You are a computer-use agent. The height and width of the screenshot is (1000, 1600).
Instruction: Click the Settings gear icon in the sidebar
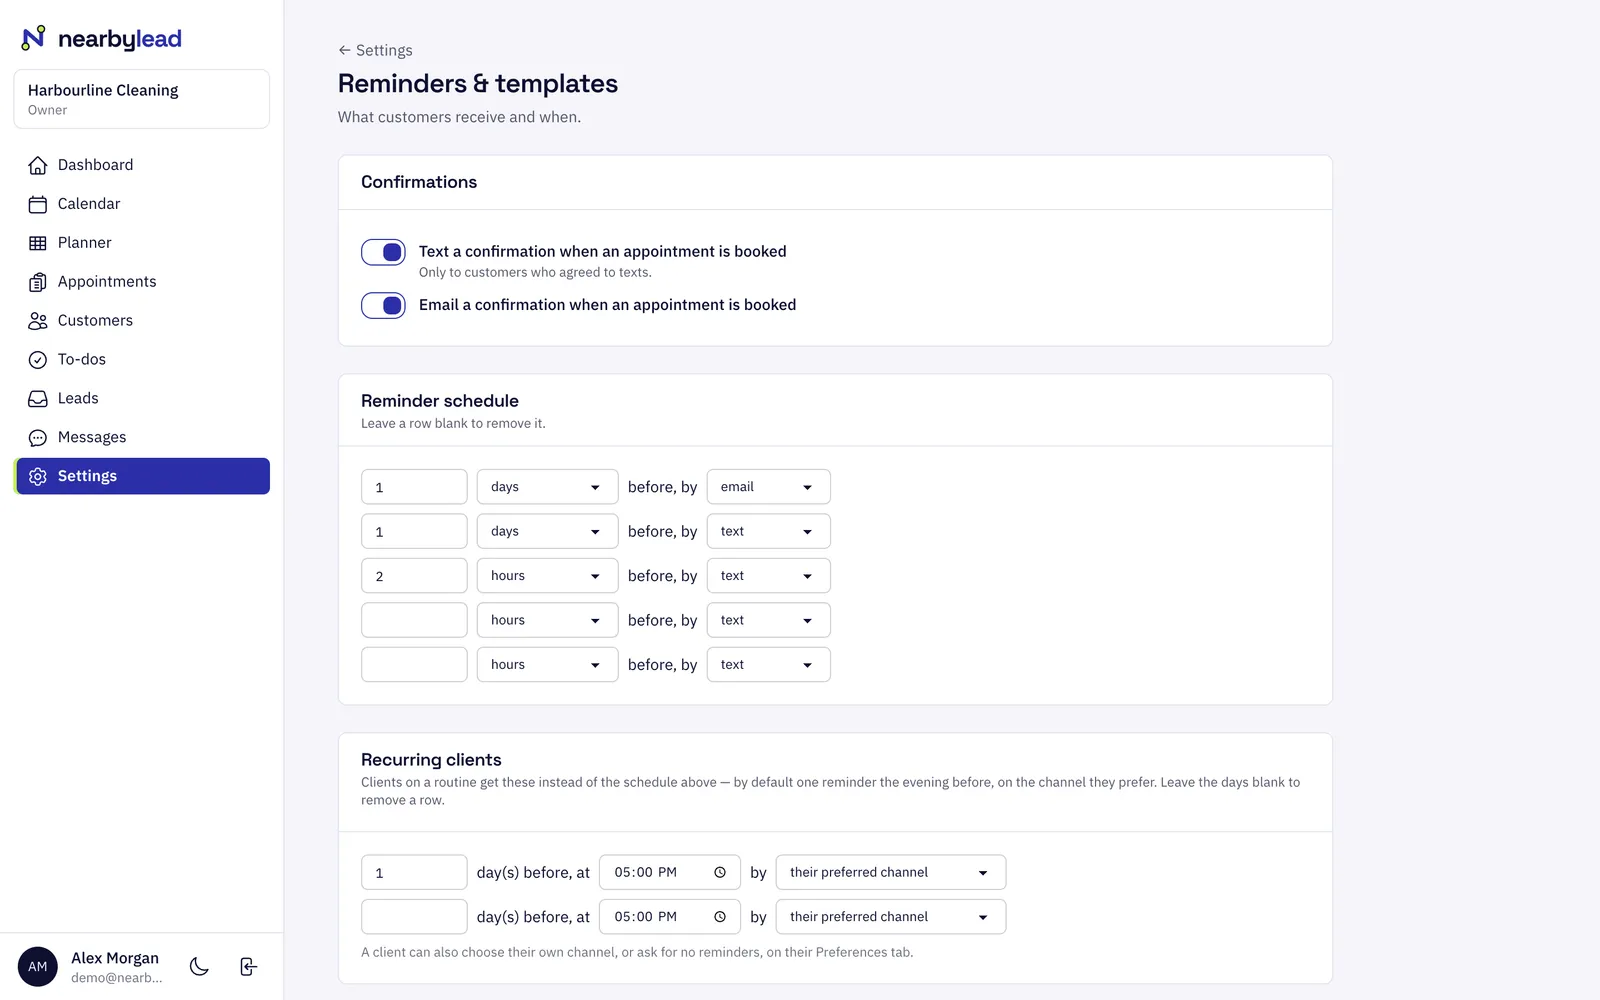coord(38,477)
